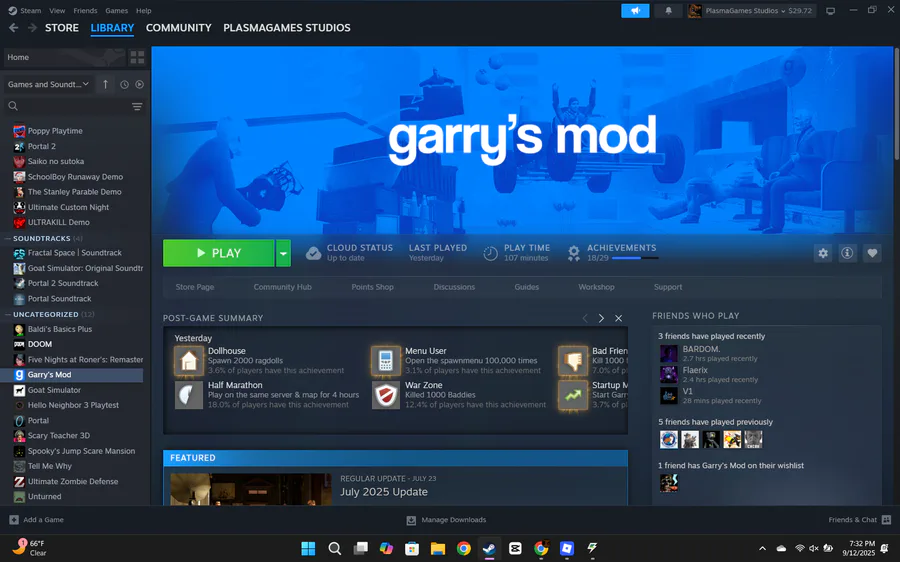Open the Guides link

coord(526,287)
